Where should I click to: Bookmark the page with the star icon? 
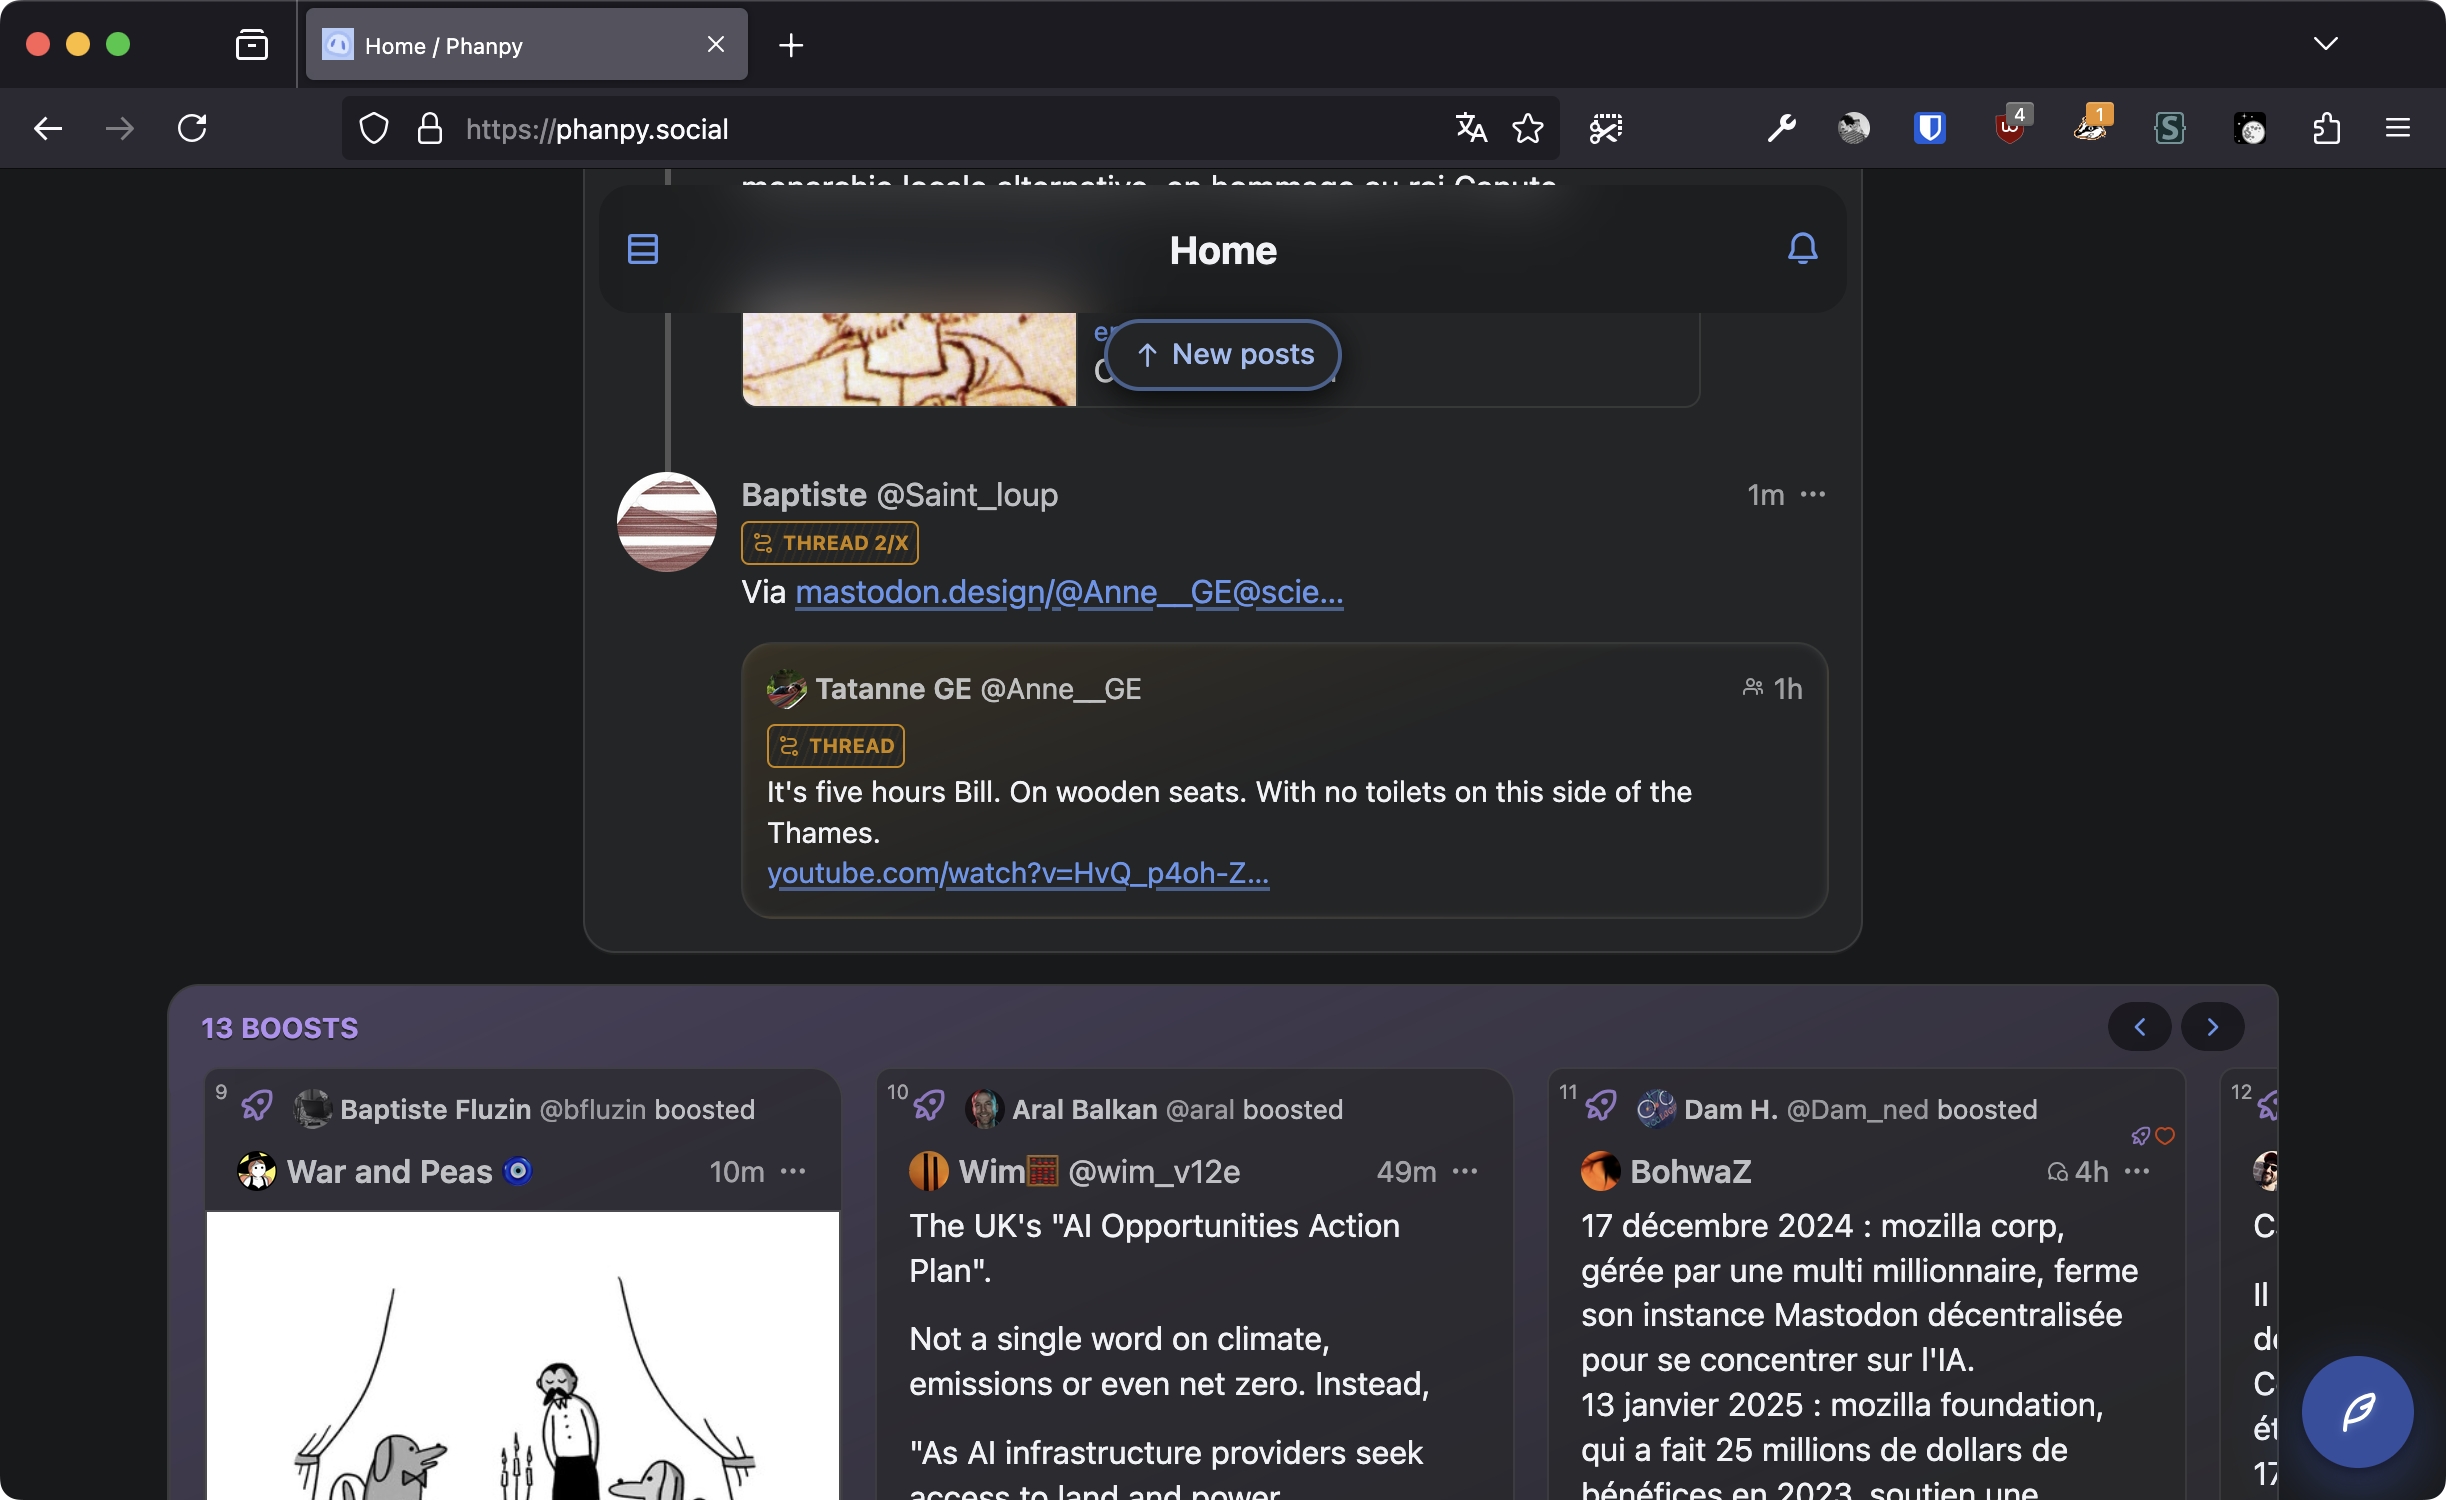tap(1528, 128)
